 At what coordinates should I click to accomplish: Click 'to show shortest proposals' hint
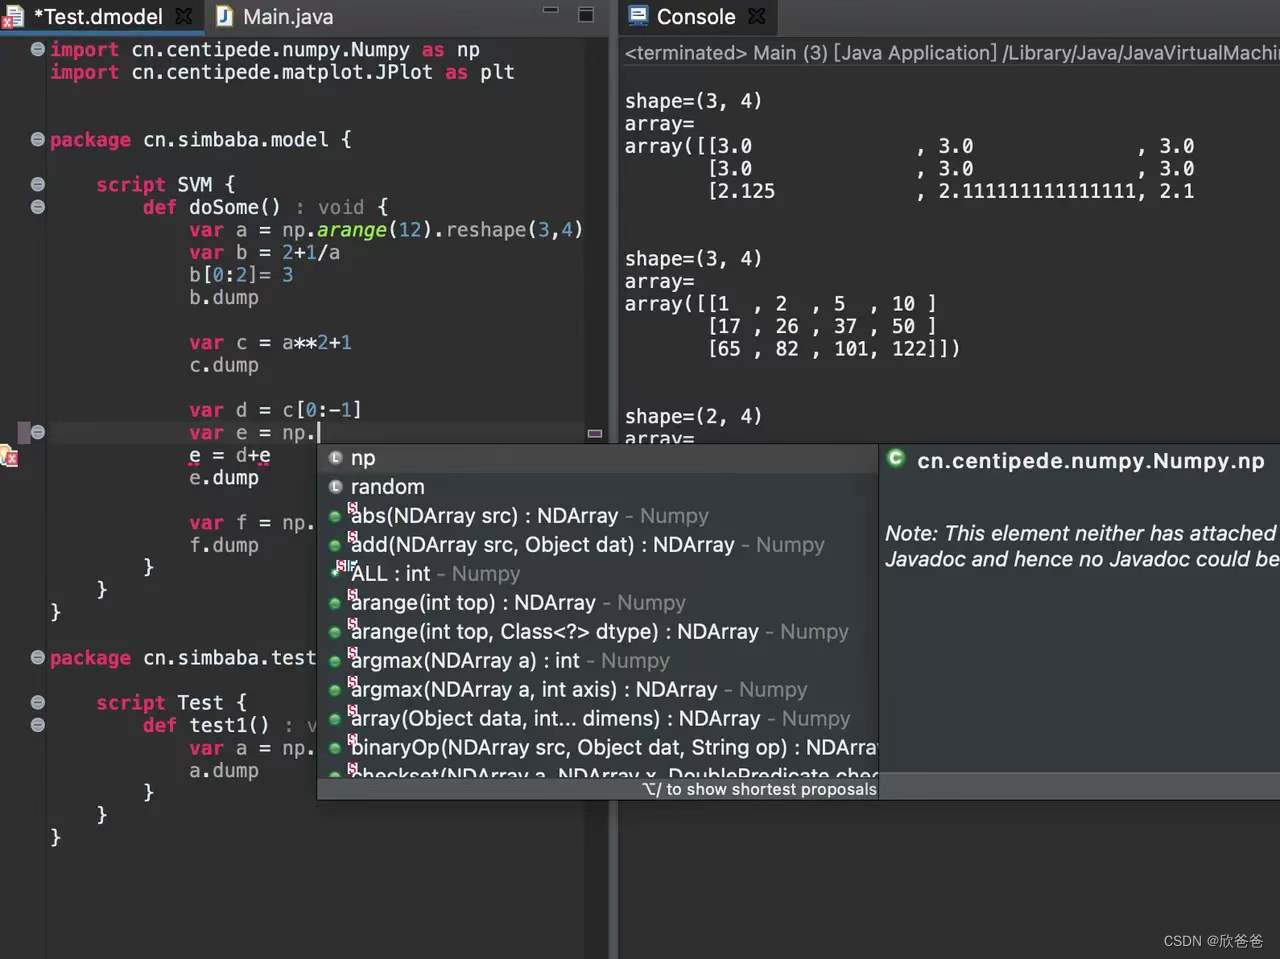[x=759, y=789]
